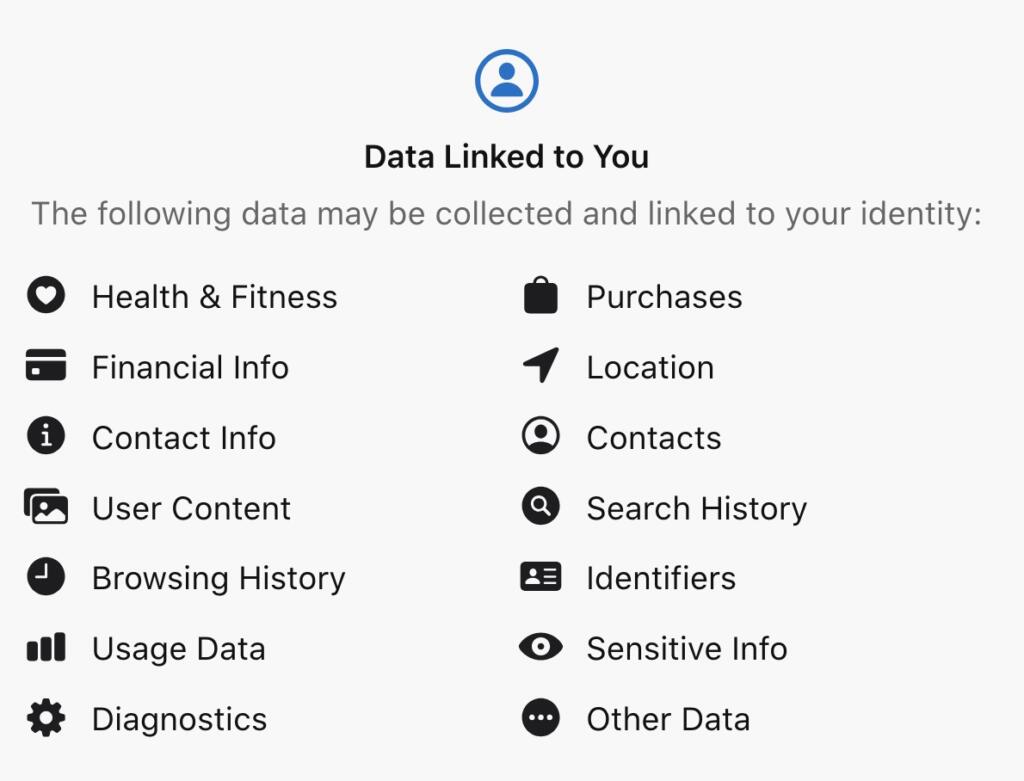Click the User Content photos icon

tap(46, 508)
